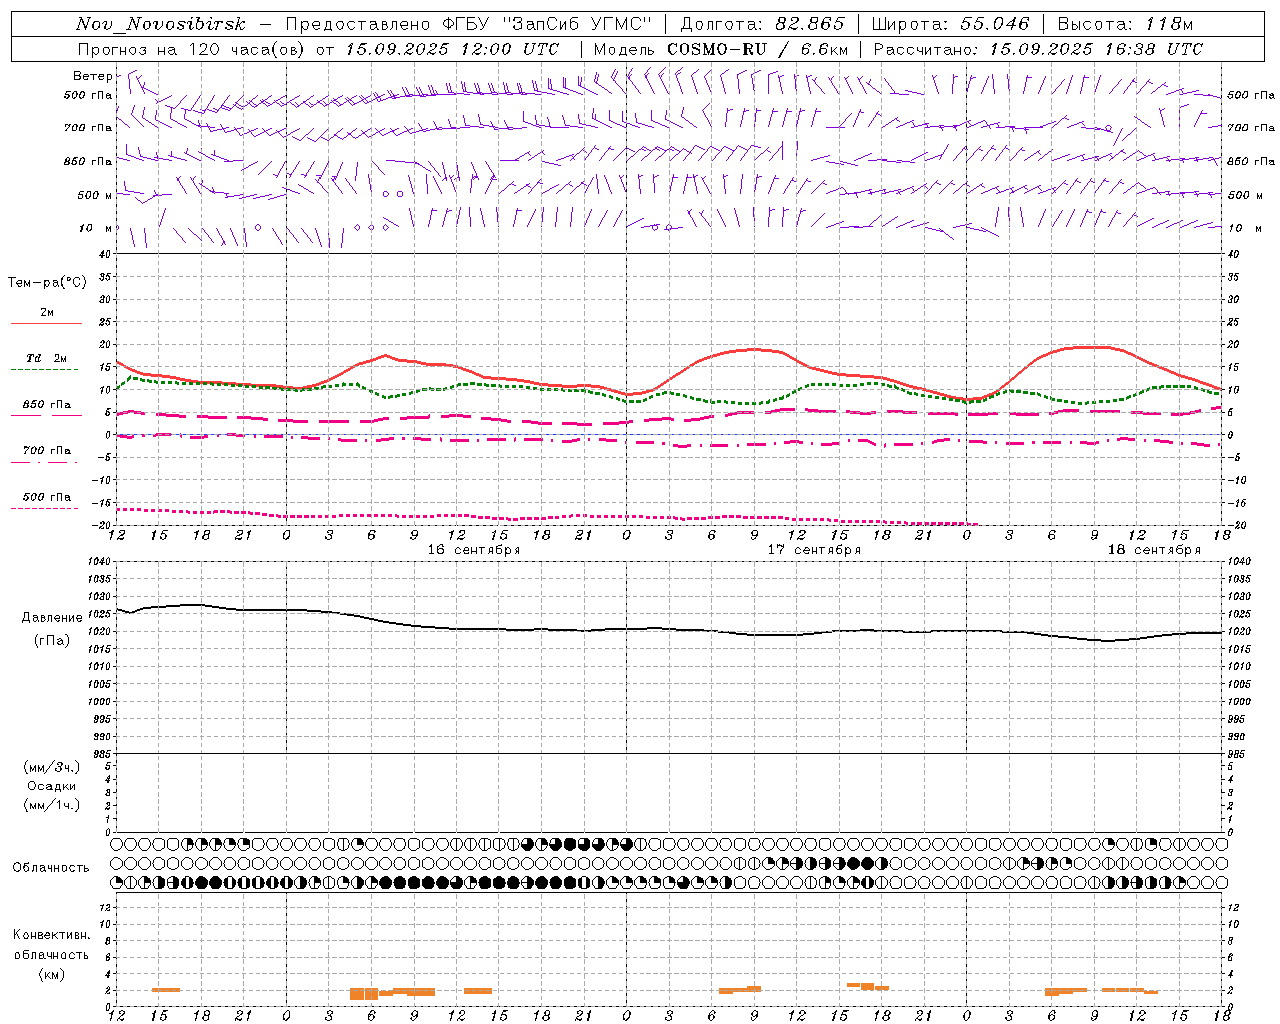The height and width of the screenshot is (1024, 1280).
Task: Click the 500 м wind level label on left
Action: 96,195
